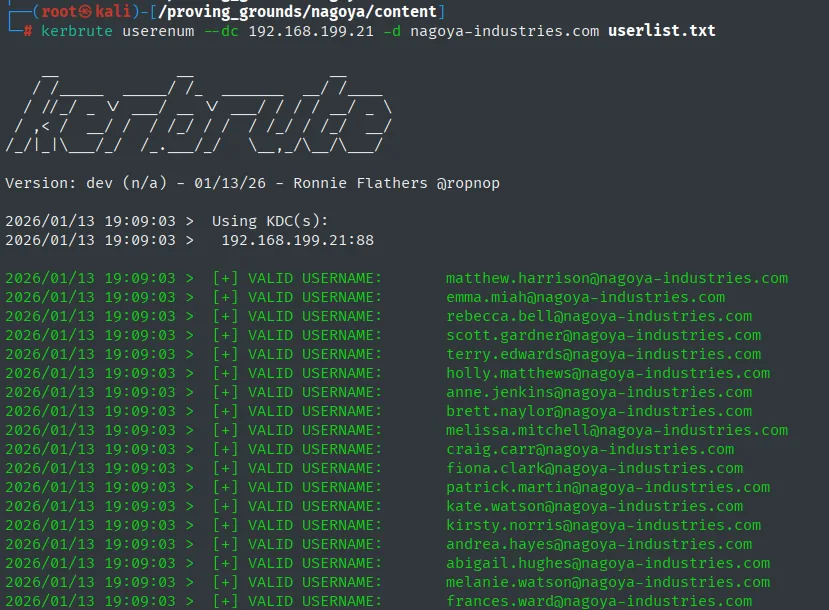Click brett.naylor@nagoya-industries.com username
Viewport: 829px width, 610px height.
pos(599,411)
